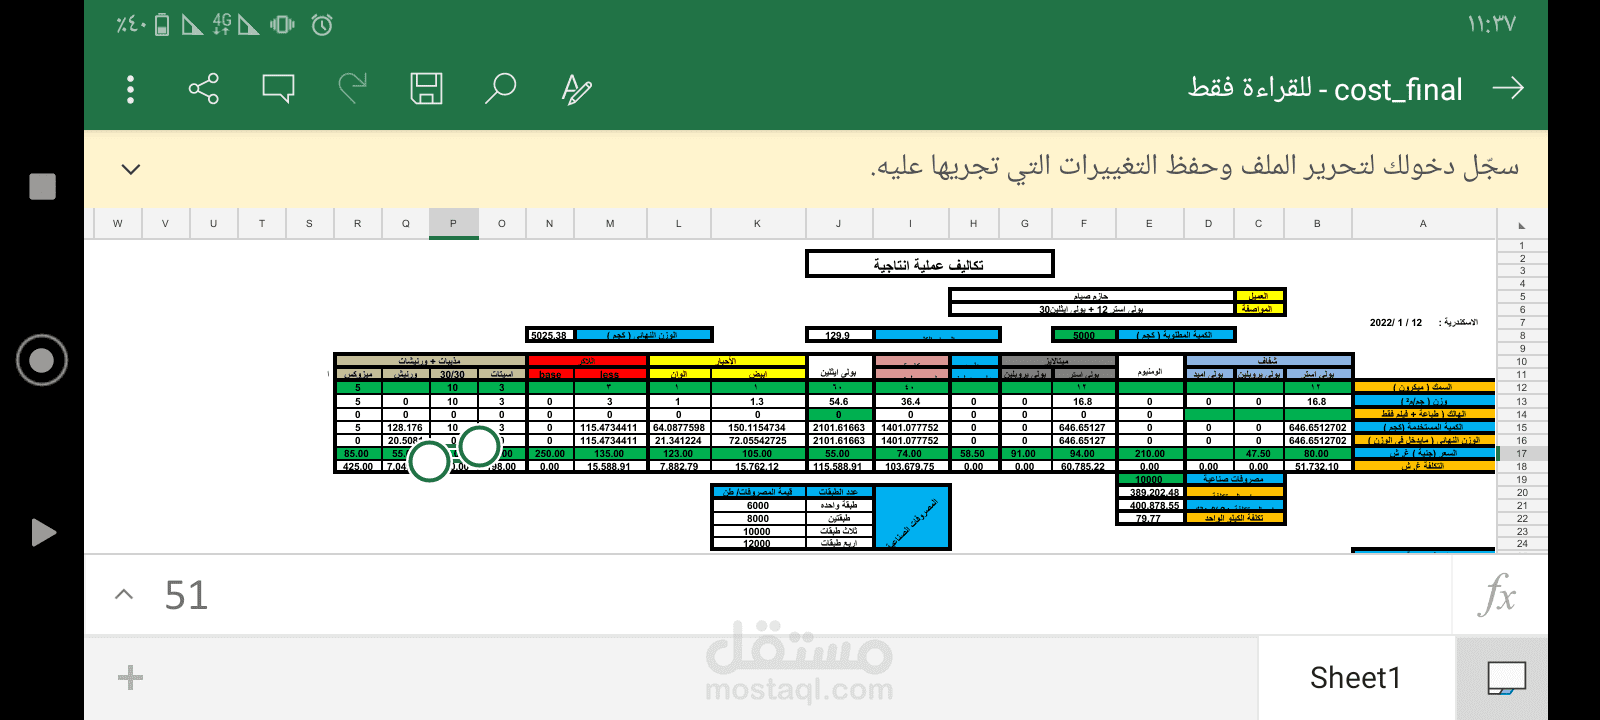
Task: Select cell with value 60,785.22
Action: [1084, 466]
